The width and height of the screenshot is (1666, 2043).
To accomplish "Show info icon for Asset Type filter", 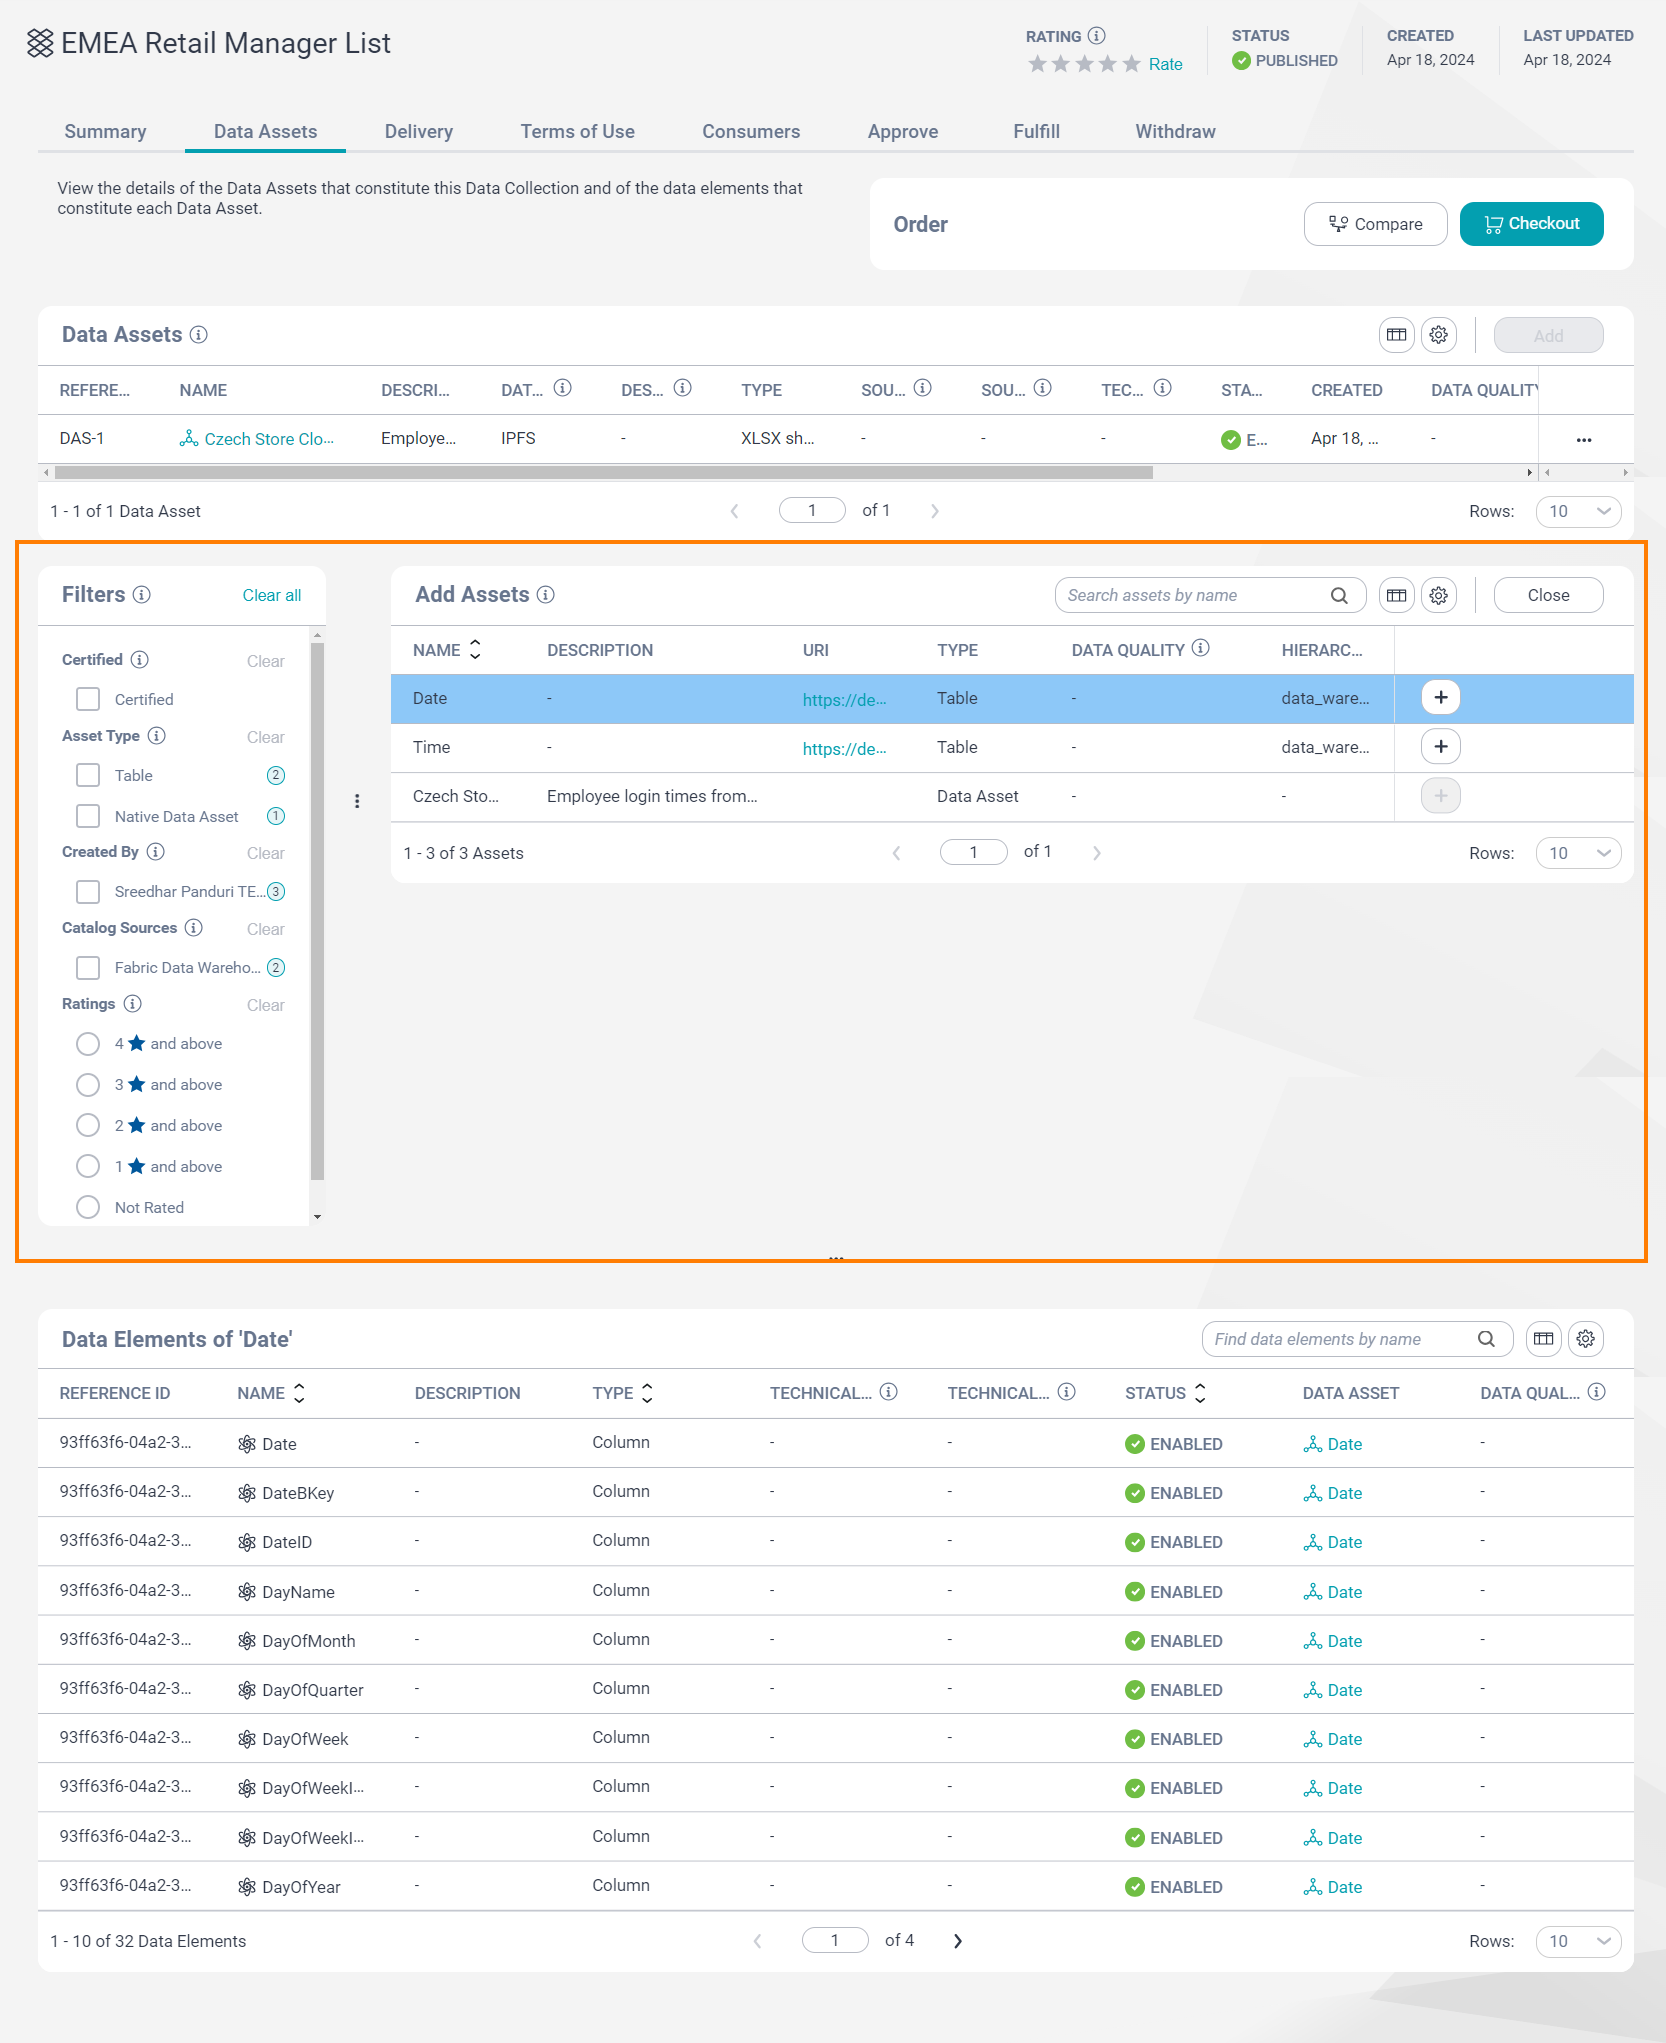I will (x=156, y=736).
